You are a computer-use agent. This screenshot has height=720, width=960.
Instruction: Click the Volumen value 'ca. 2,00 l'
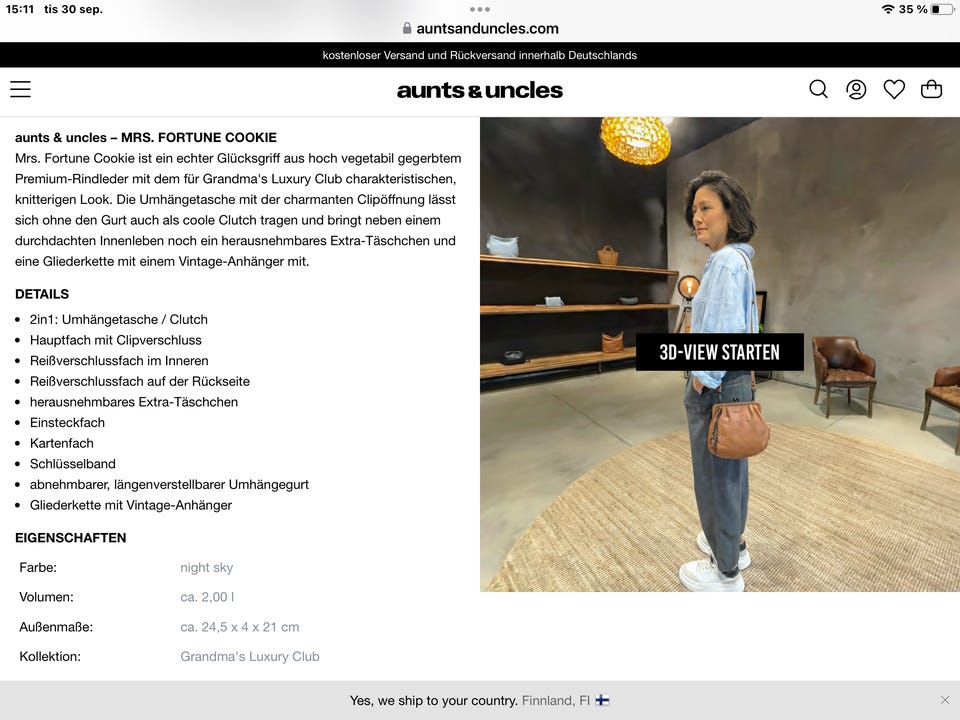coord(207,597)
